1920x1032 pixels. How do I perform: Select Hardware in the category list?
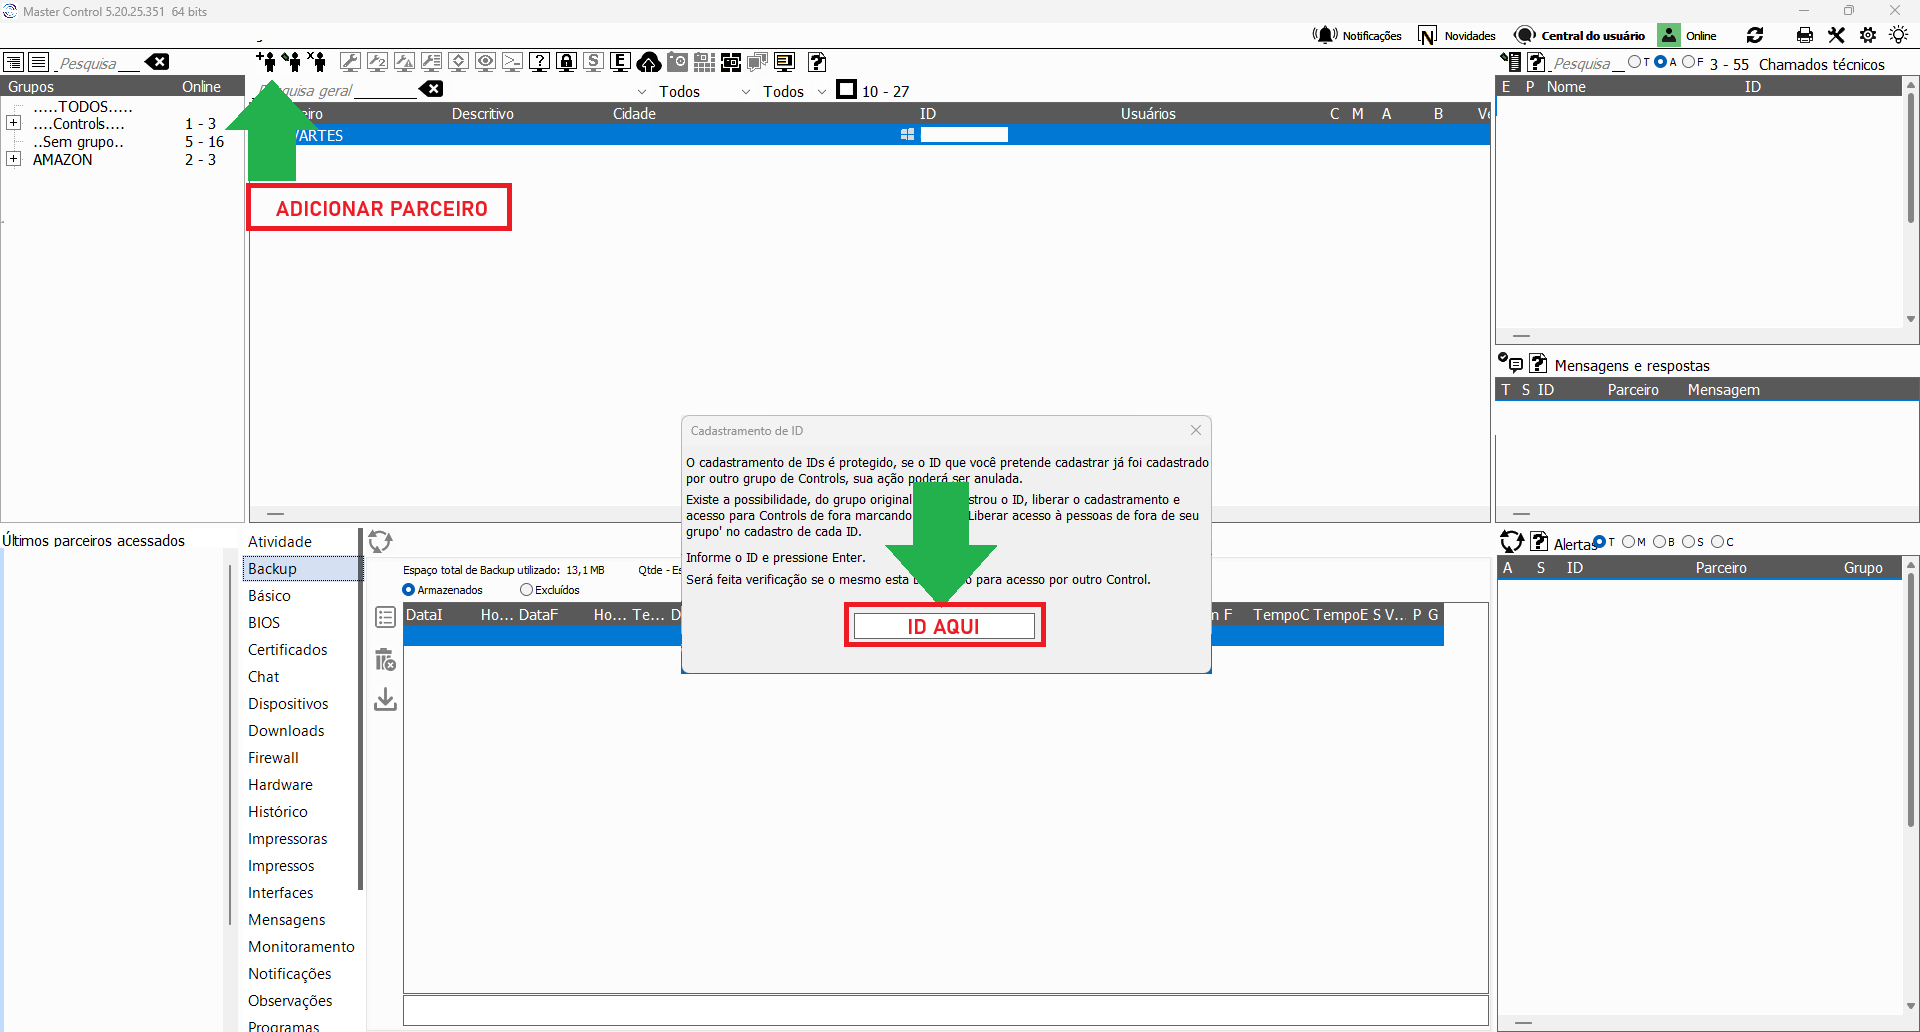click(x=280, y=785)
